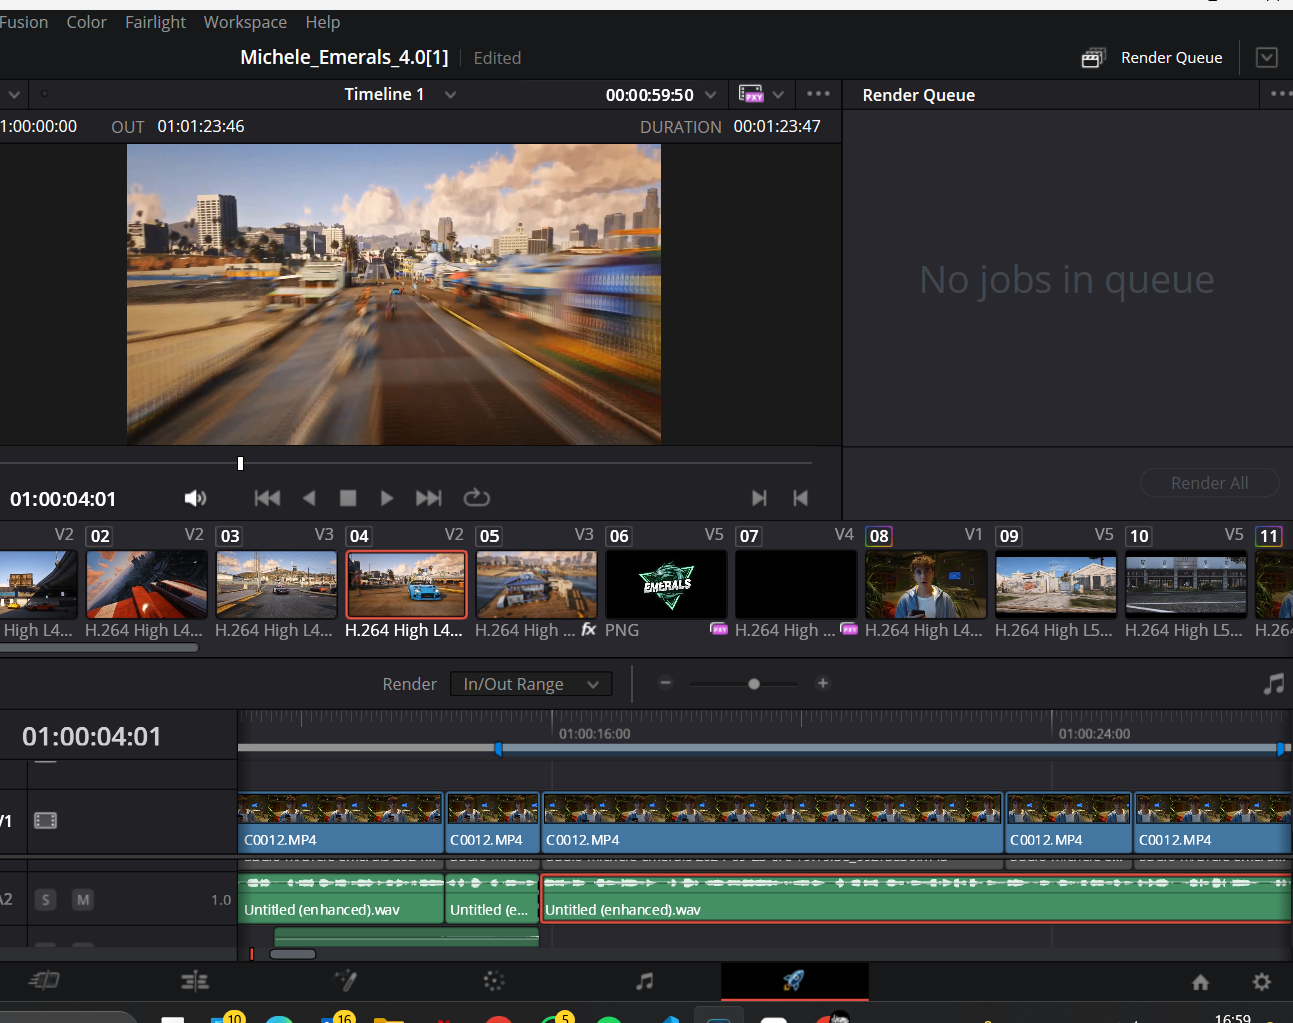Select first C0012.MP4 video clip
1293x1023 pixels.
tap(341, 823)
